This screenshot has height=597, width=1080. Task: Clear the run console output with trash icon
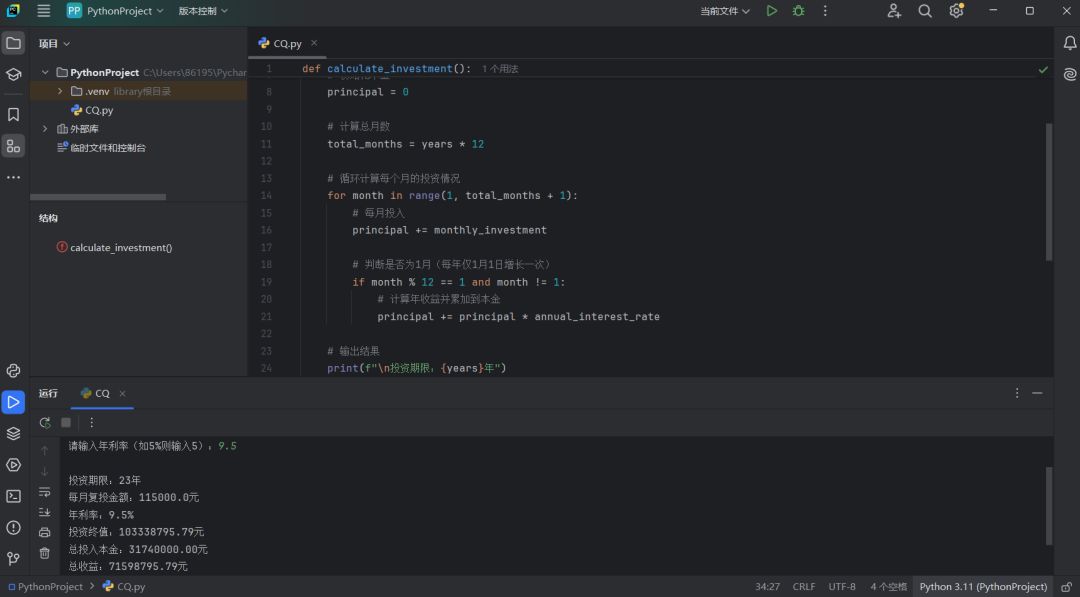(x=45, y=553)
